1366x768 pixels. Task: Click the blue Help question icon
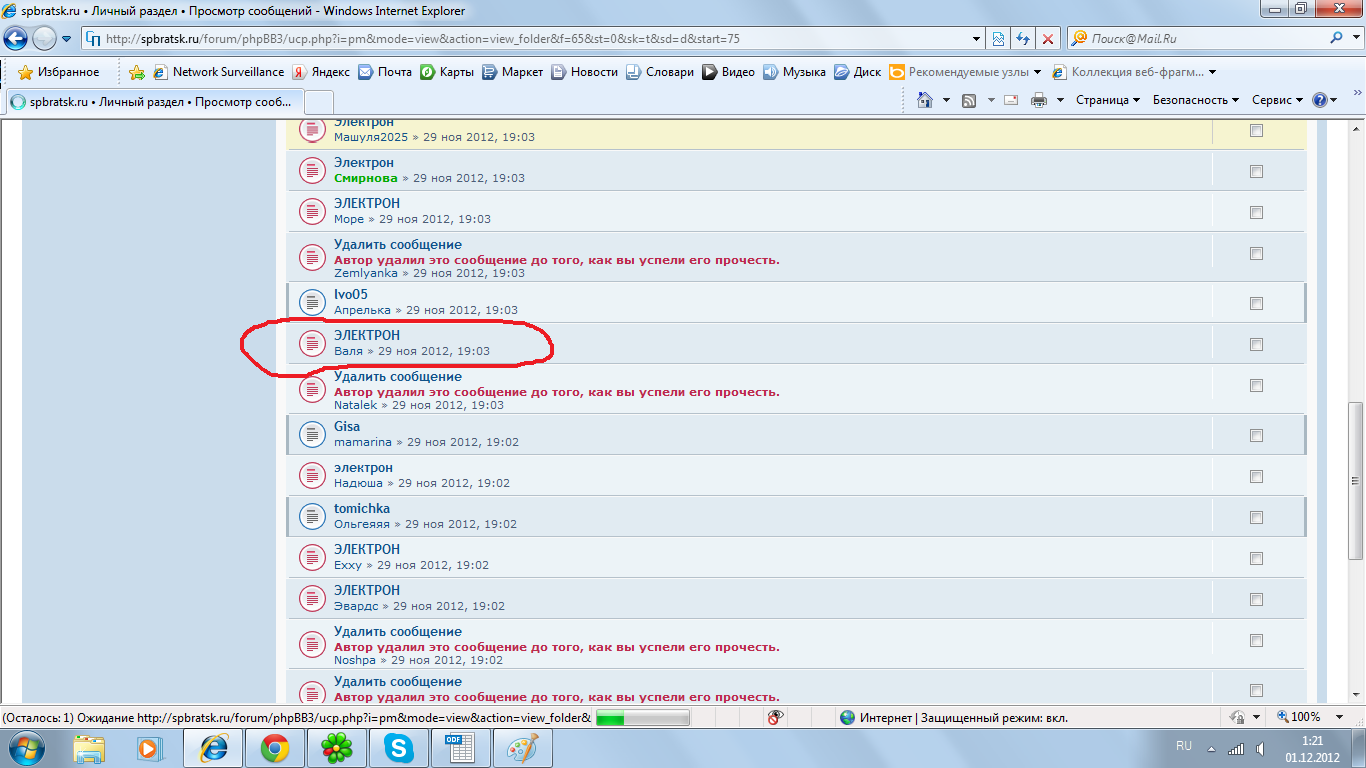(1320, 100)
